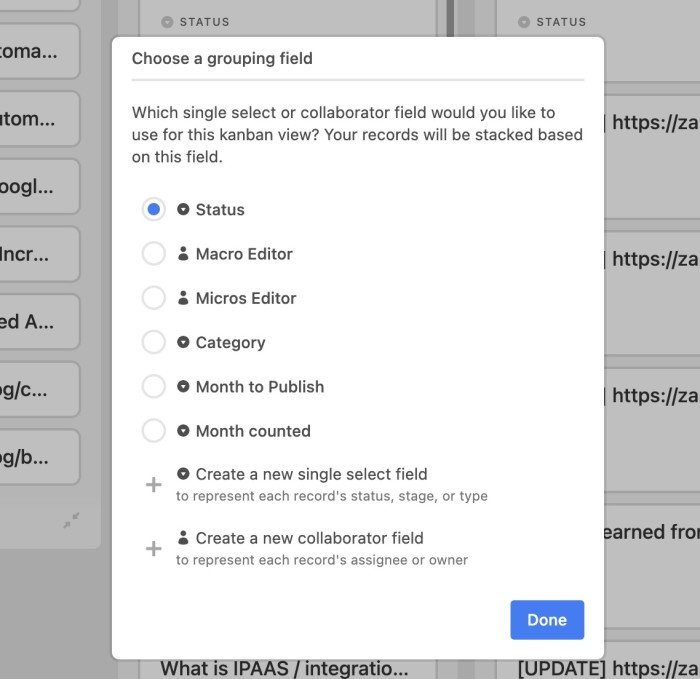Click single select icon beside Category

(x=183, y=342)
